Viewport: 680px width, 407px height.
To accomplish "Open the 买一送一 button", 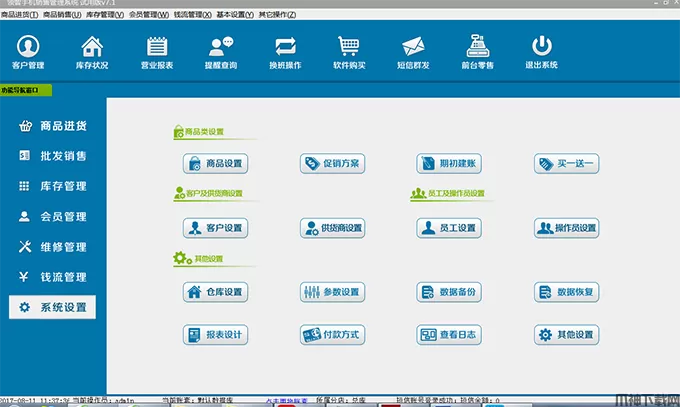I will tap(567, 164).
